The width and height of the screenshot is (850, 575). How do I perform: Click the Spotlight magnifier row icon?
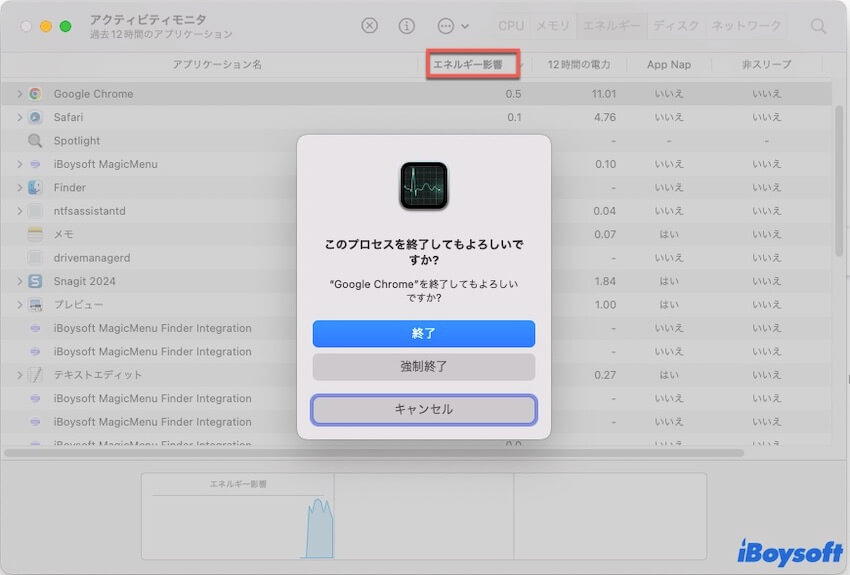(35, 141)
